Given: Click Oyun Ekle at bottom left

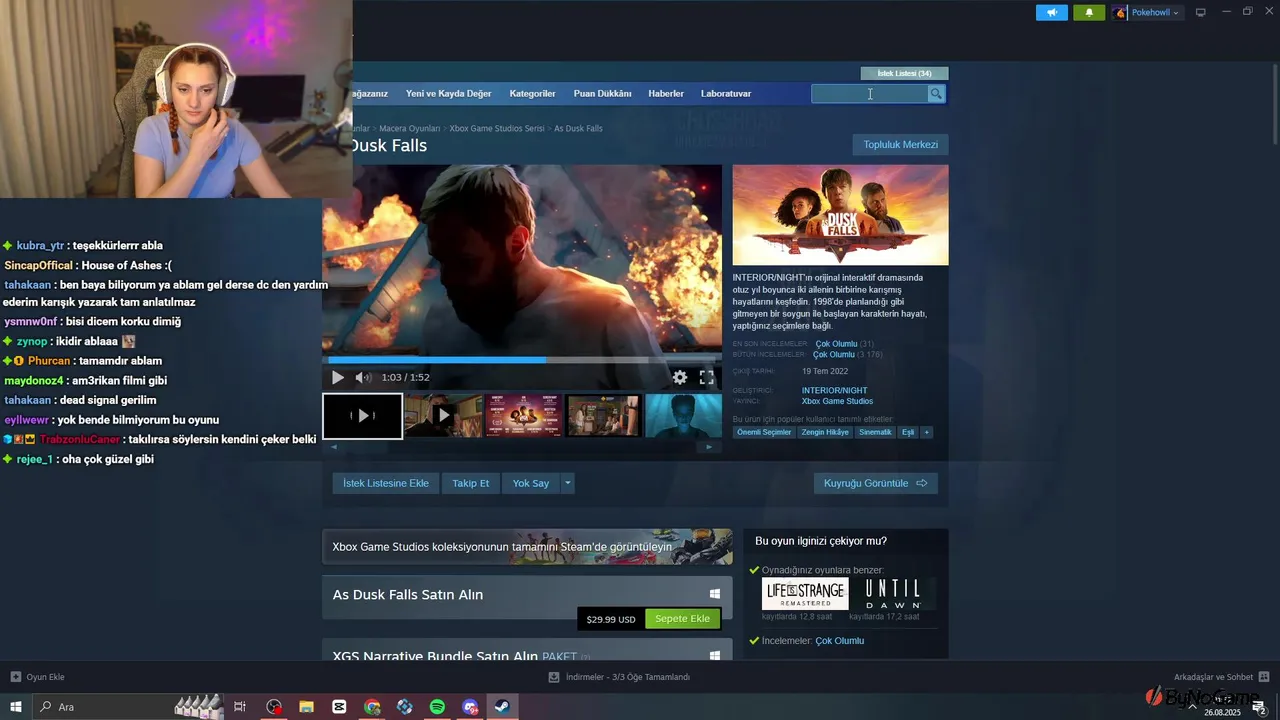Looking at the screenshot, I should tap(37, 677).
